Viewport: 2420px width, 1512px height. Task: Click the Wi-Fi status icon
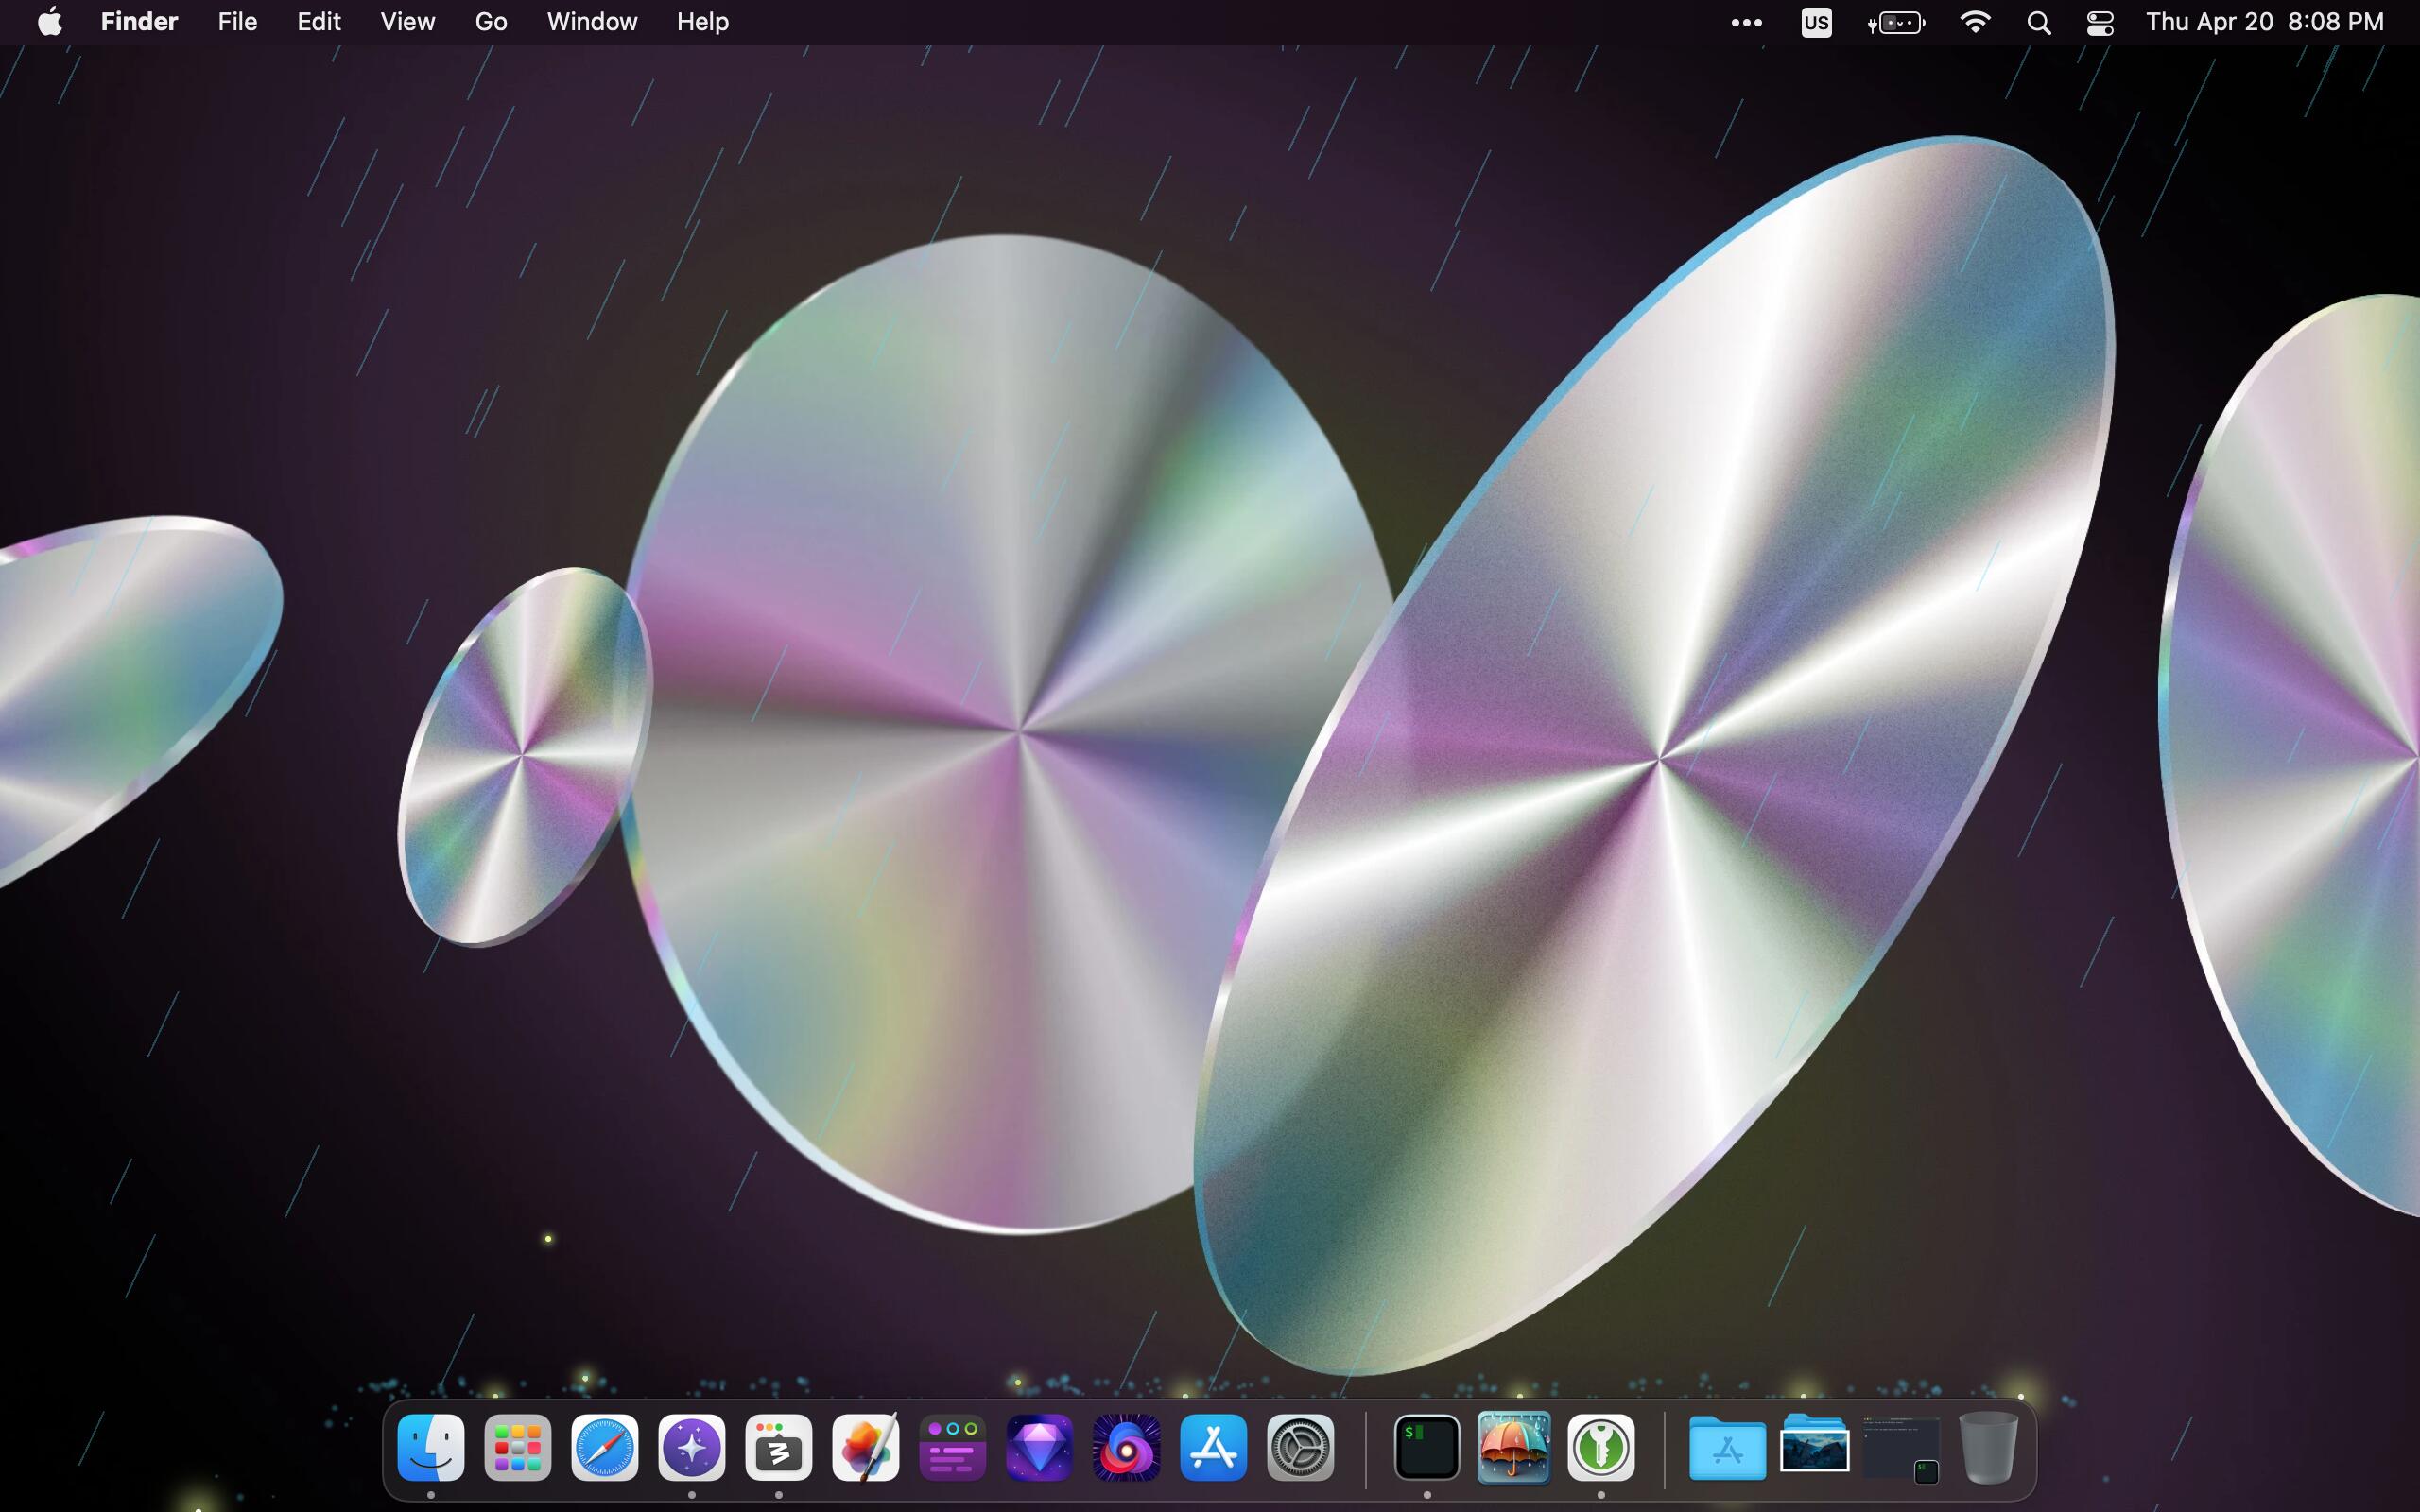[1974, 22]
